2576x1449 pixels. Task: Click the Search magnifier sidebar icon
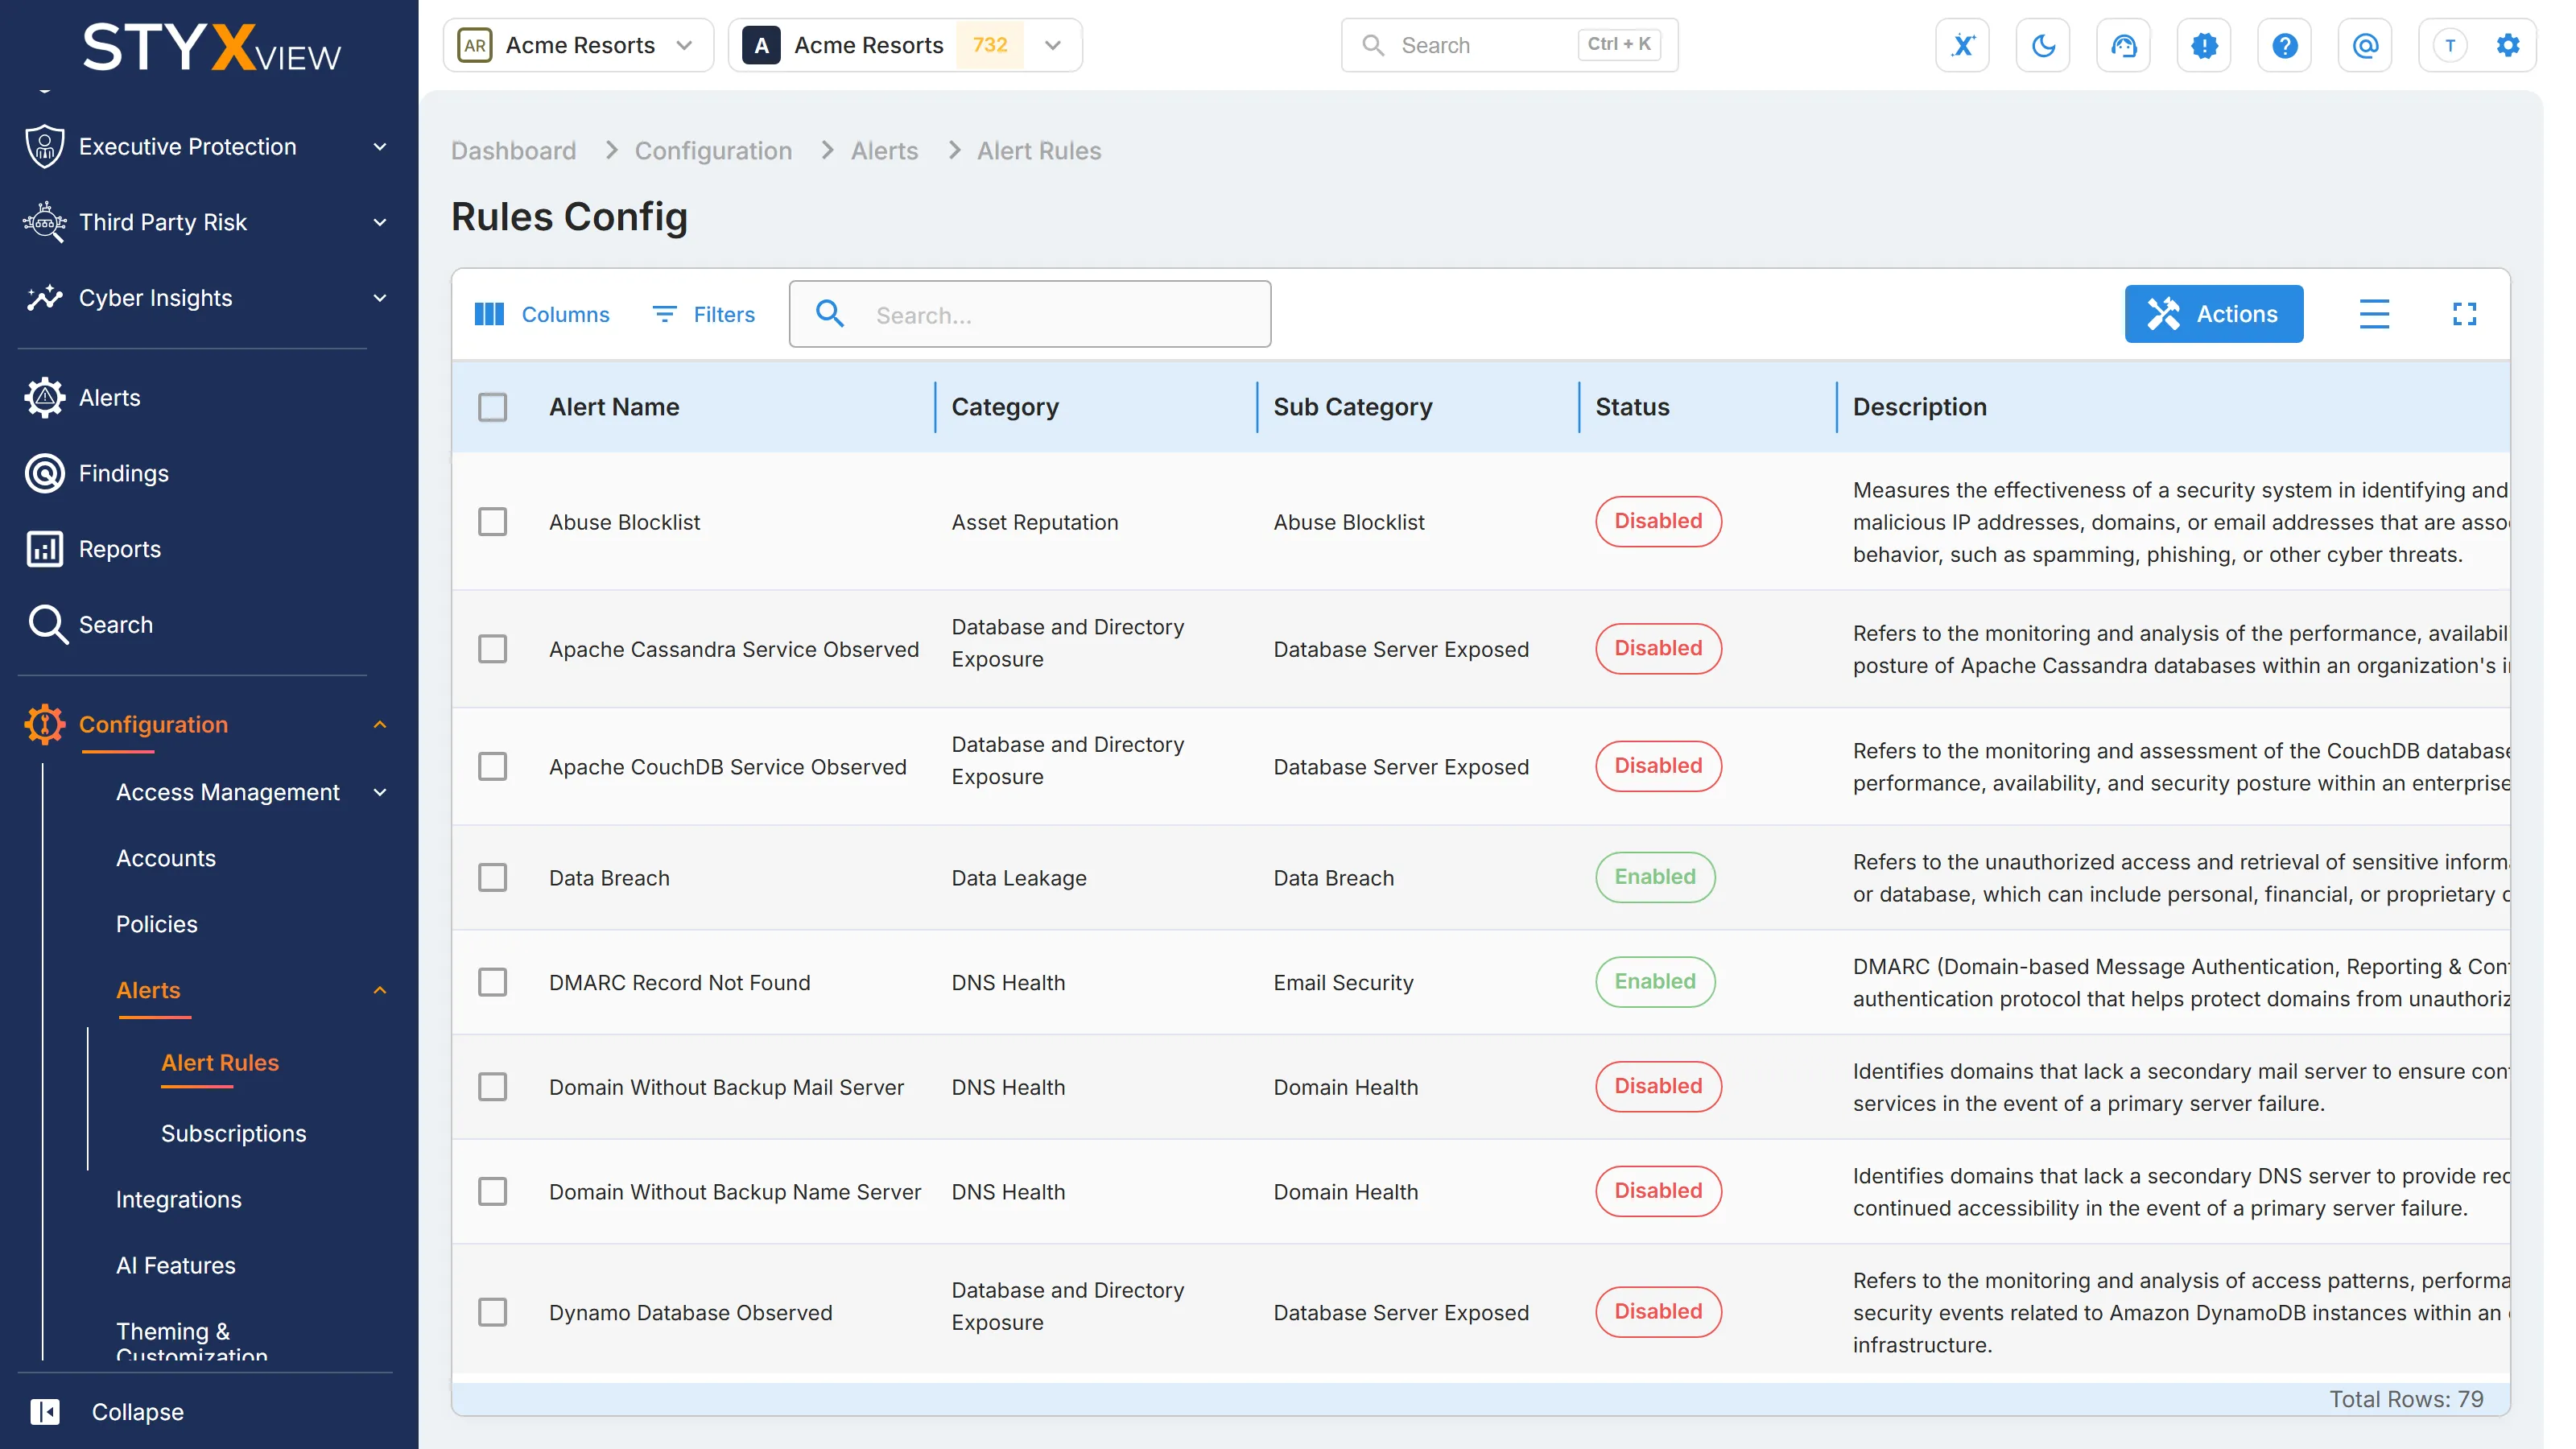coord(47,625)
